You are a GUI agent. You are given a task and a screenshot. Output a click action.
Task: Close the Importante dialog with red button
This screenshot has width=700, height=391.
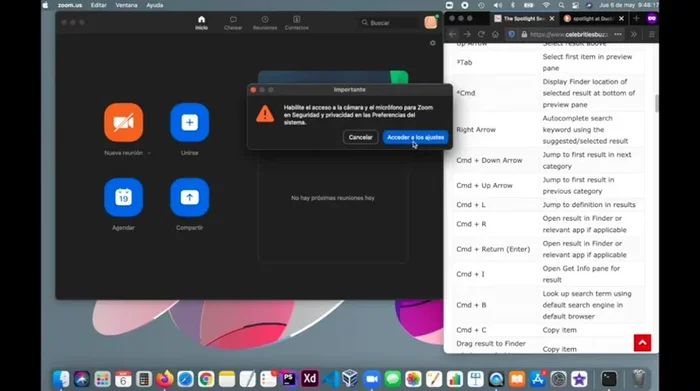pyautogui.click(x=253, y=90)
